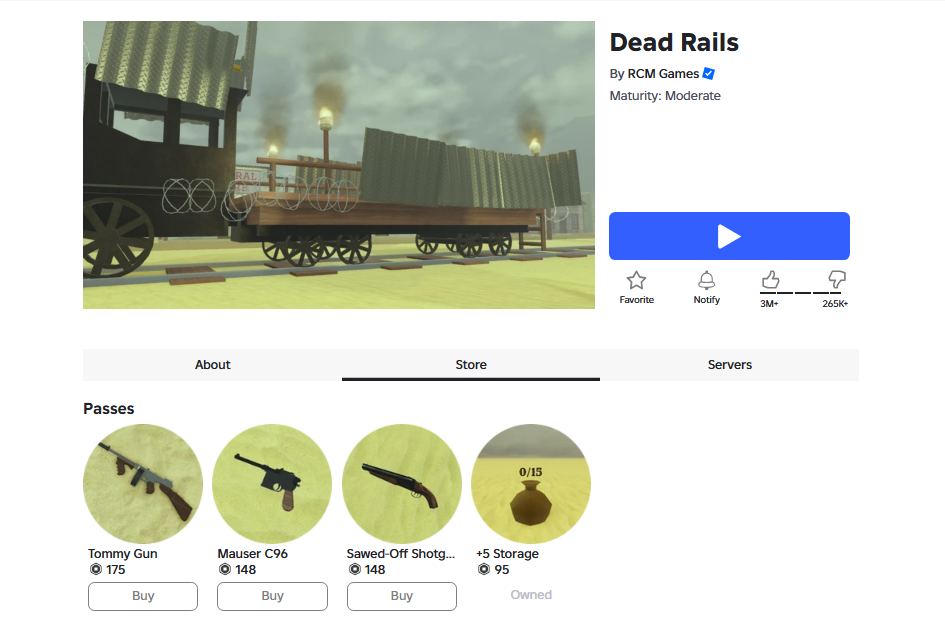The height and width of the screenshot is (641, 945).
Task: Open the +5 Storage pass thumbnail
Action: [x=531, y=484]
